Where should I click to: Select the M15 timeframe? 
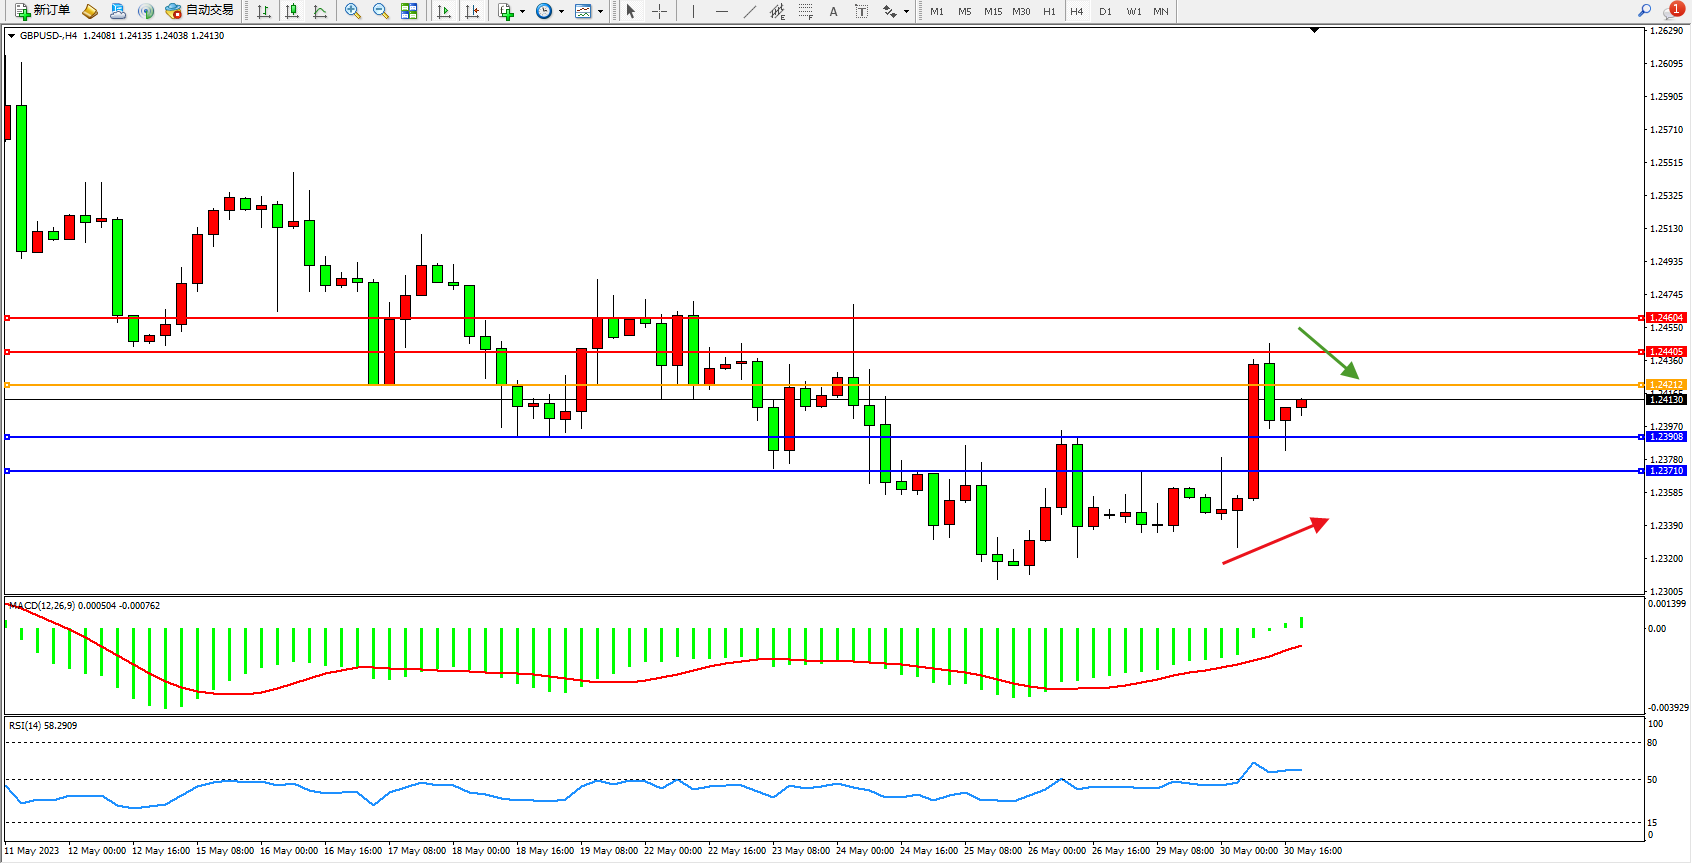992,12
